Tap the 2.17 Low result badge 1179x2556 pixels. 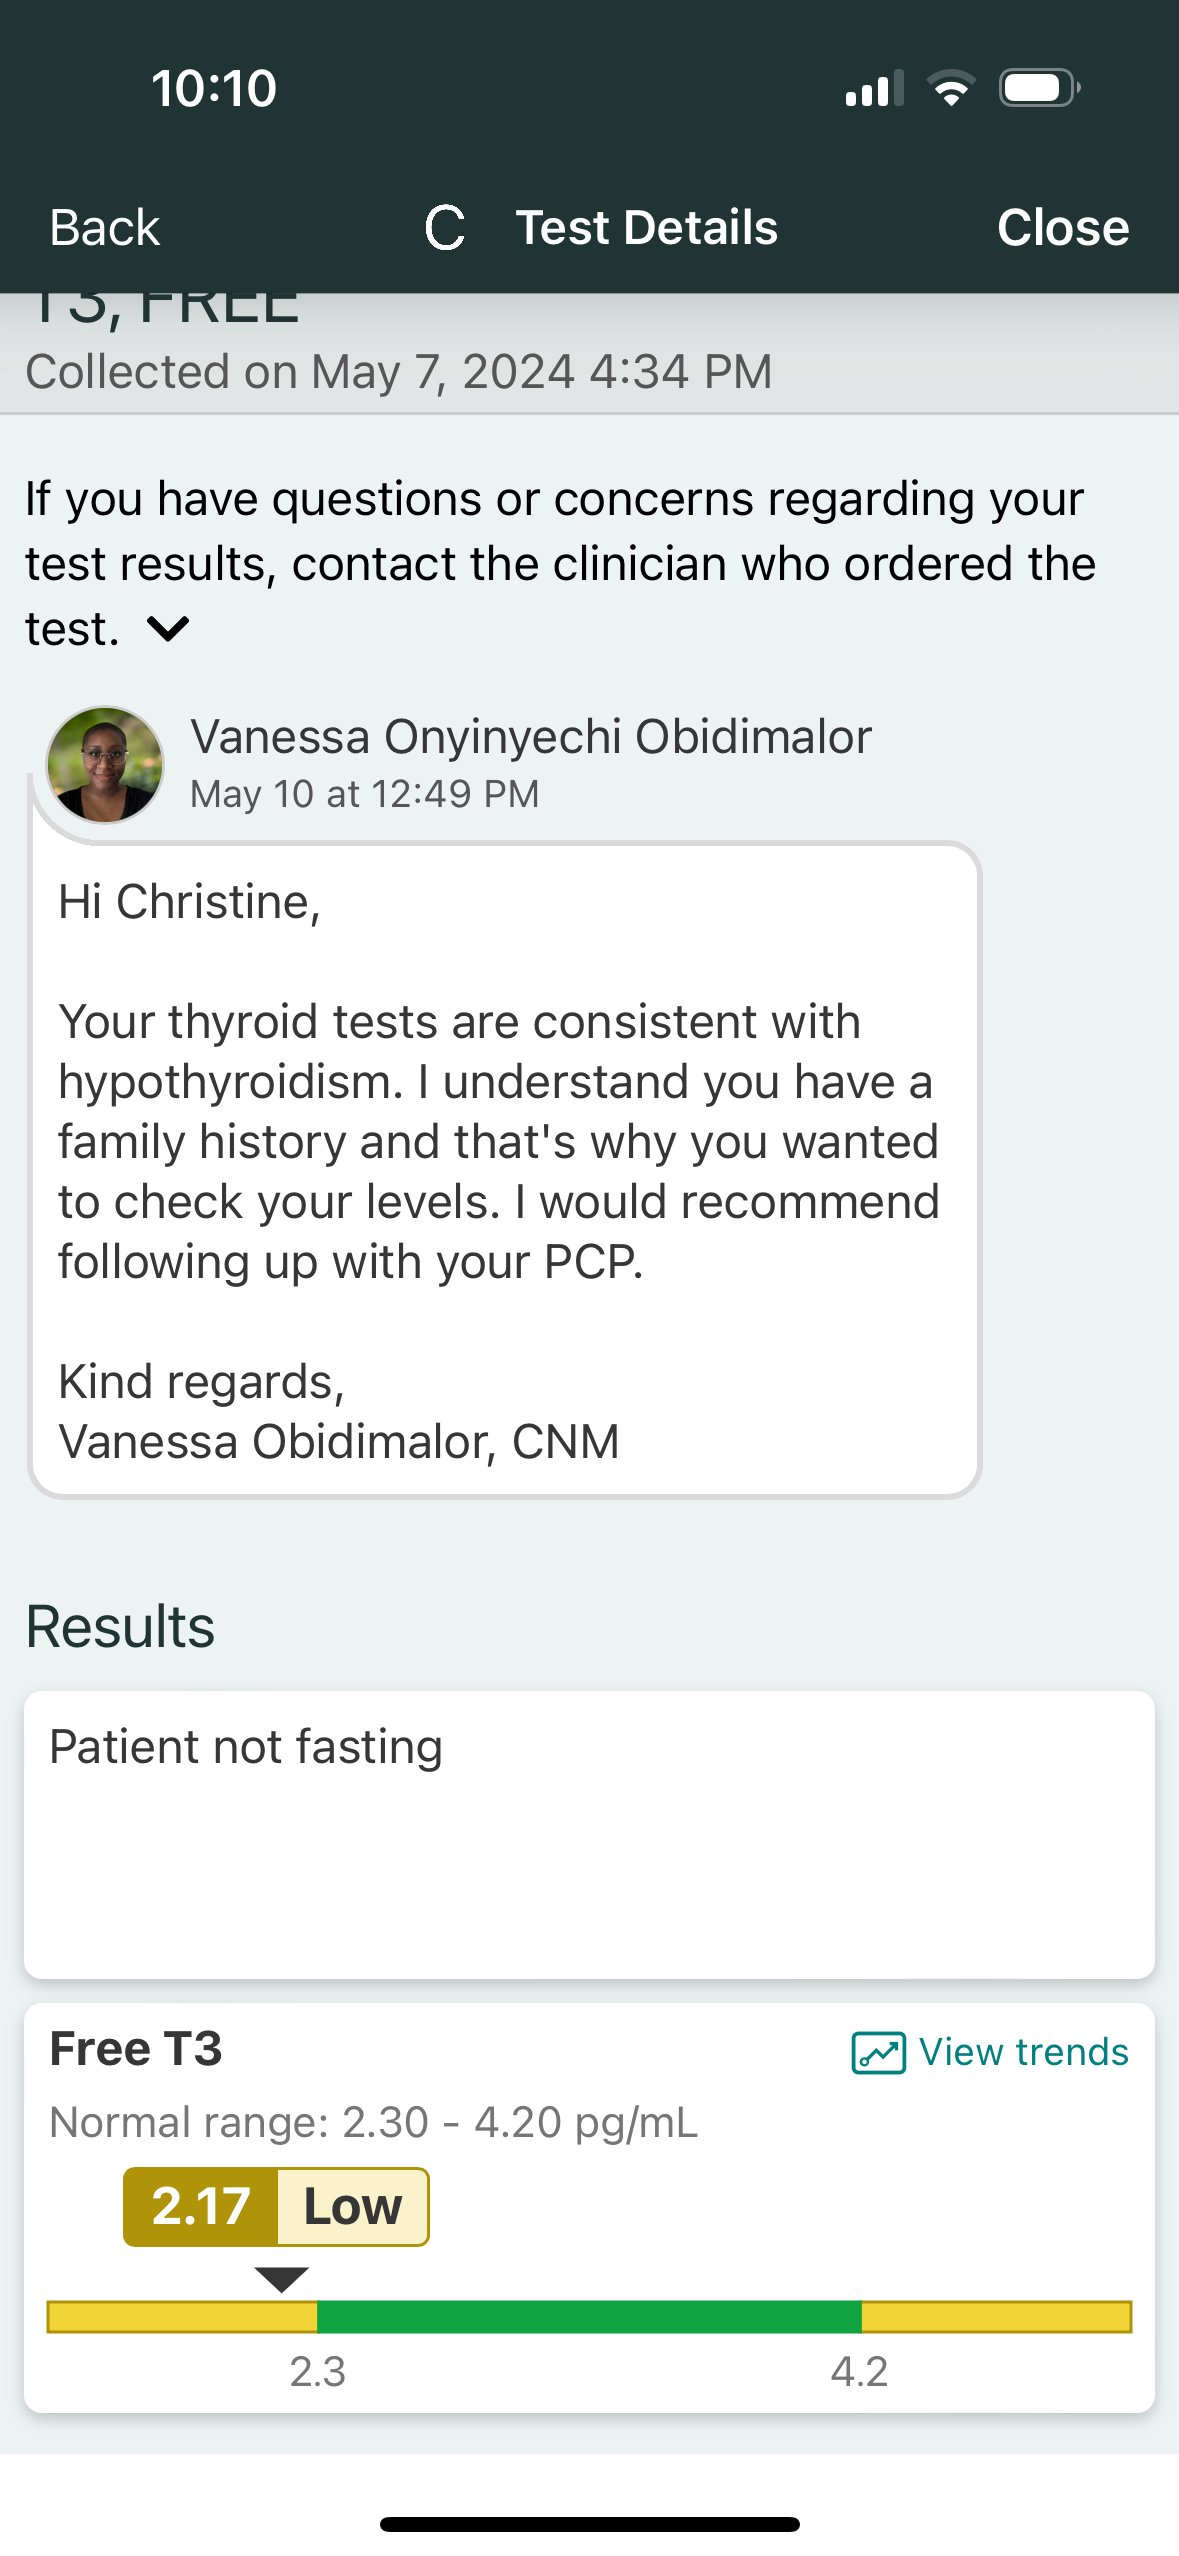276,2207
